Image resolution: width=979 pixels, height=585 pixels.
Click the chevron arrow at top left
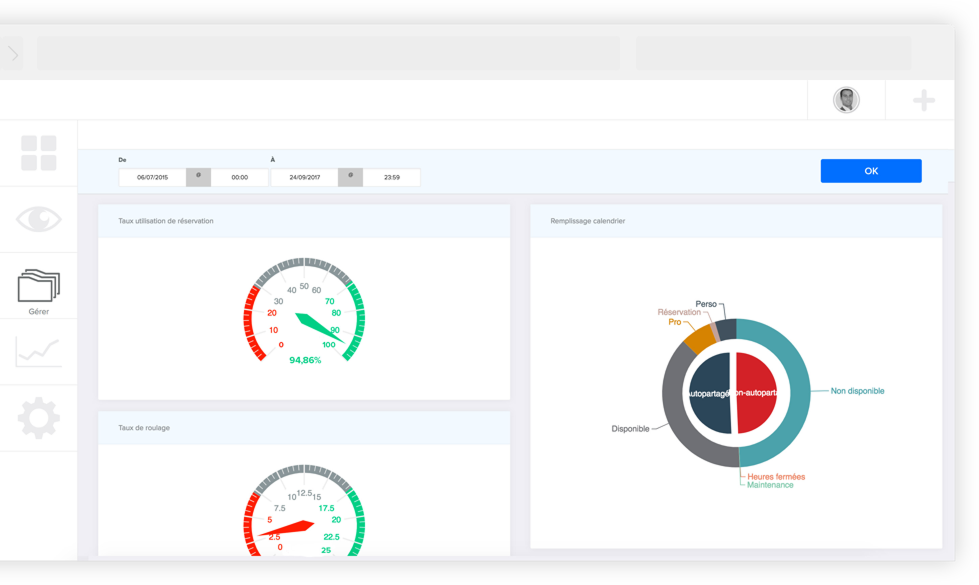(x=14, y=54)
